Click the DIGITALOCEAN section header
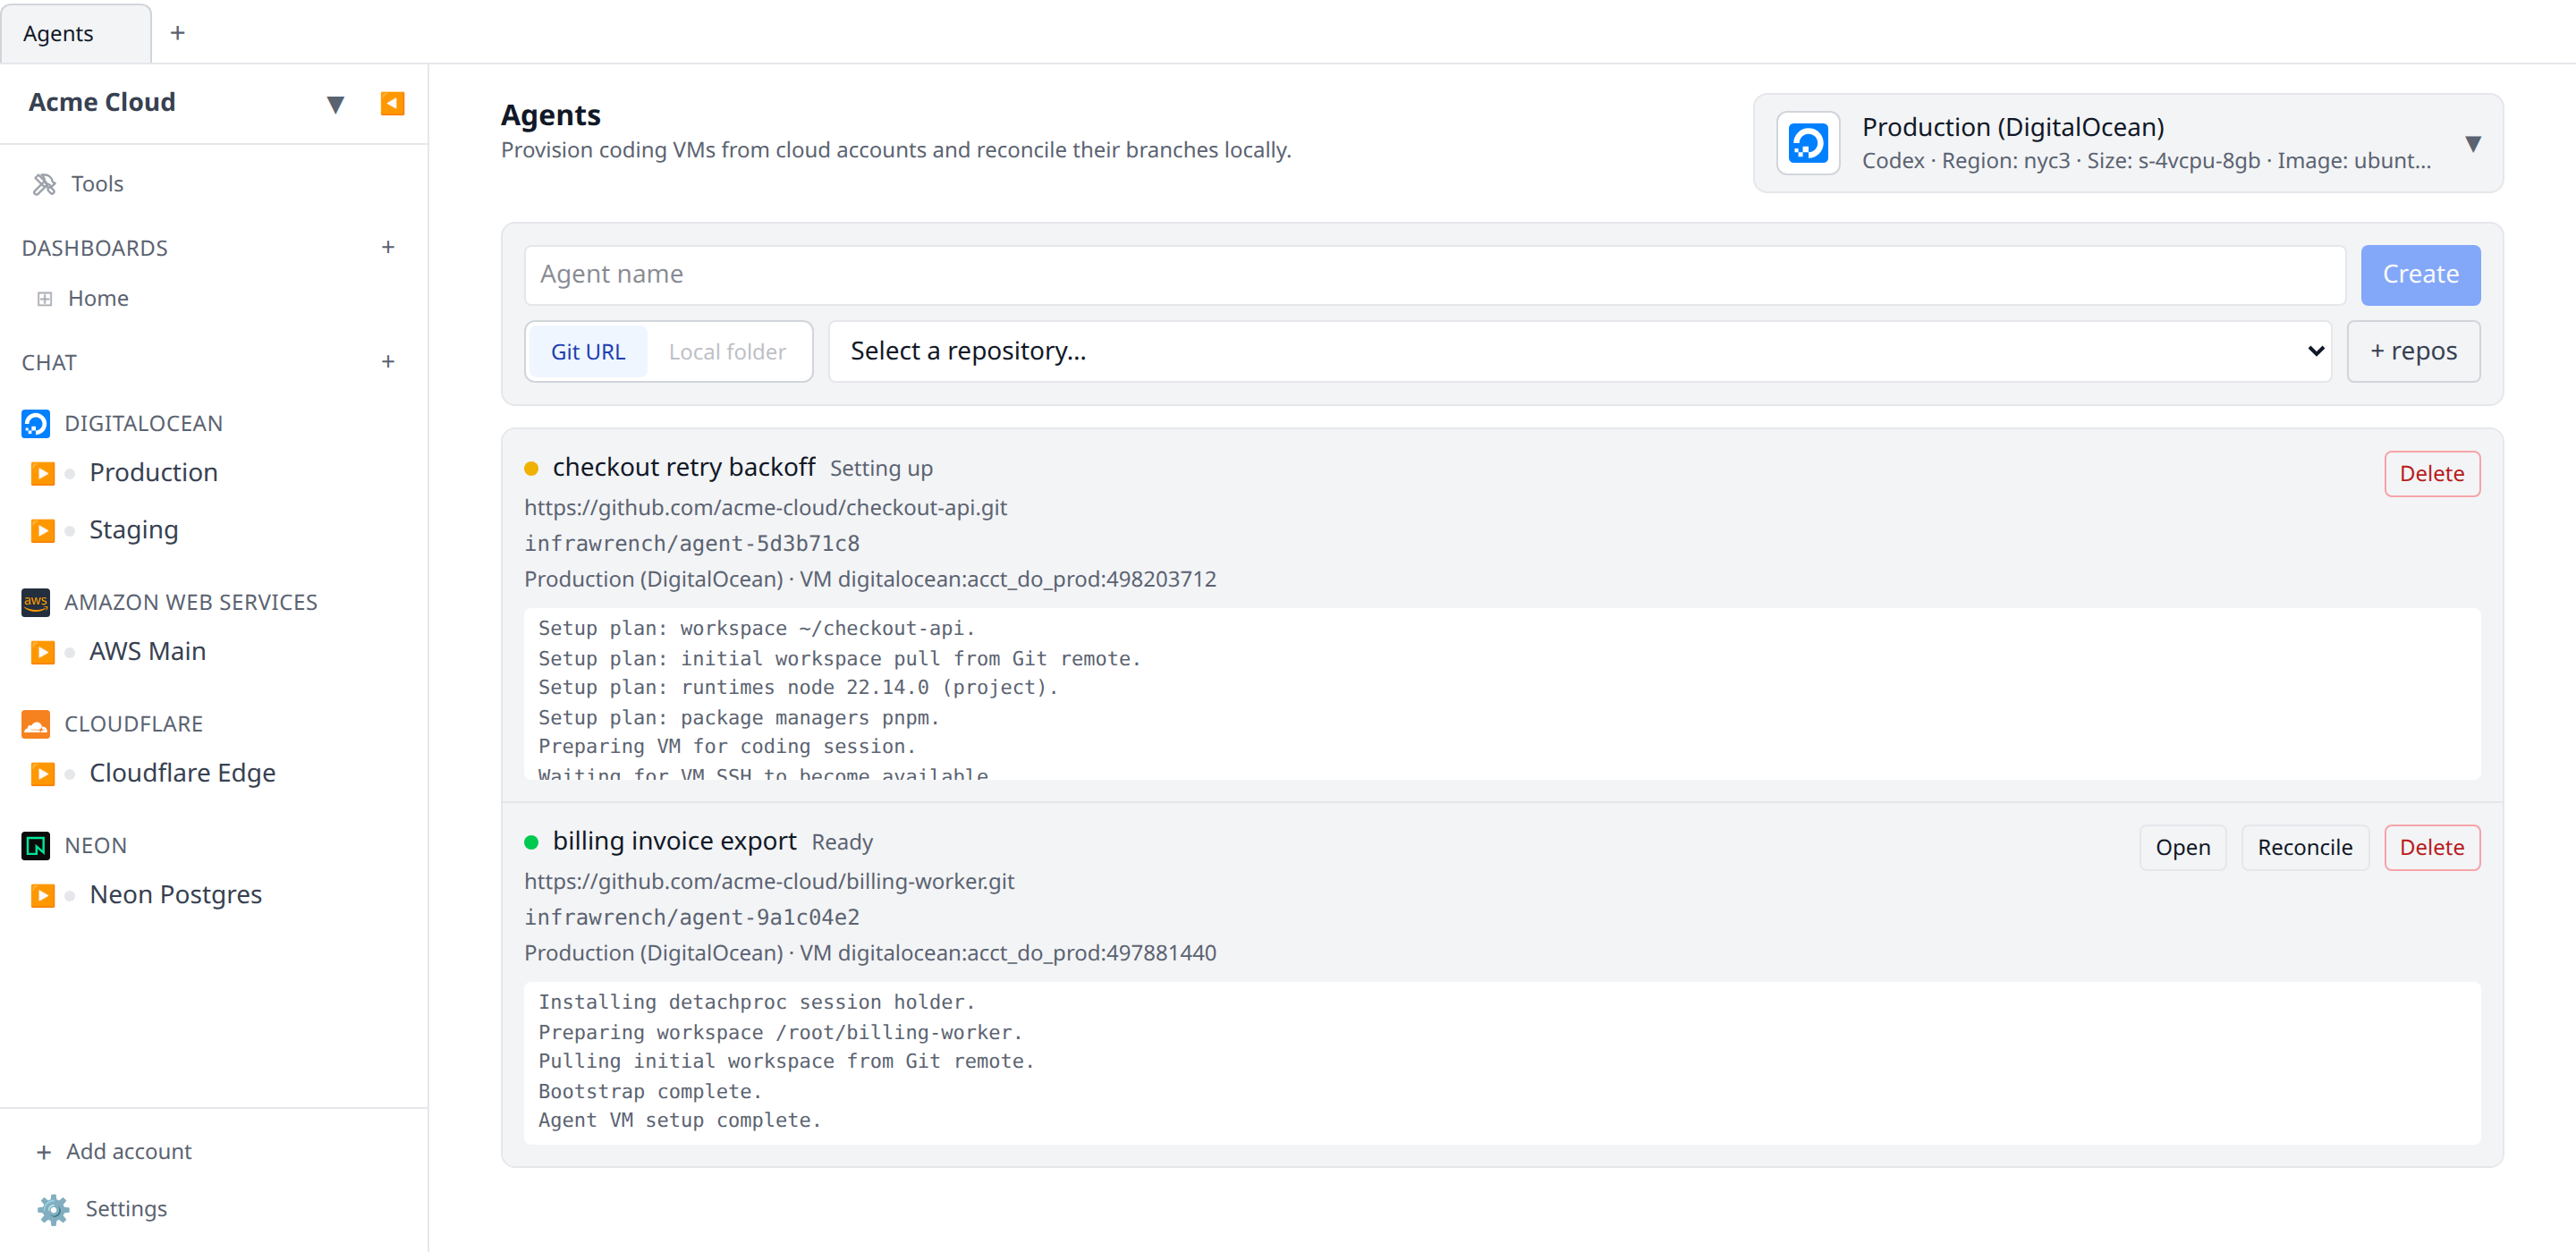Screen dimensions: 2576x1252 coord(143,423)
